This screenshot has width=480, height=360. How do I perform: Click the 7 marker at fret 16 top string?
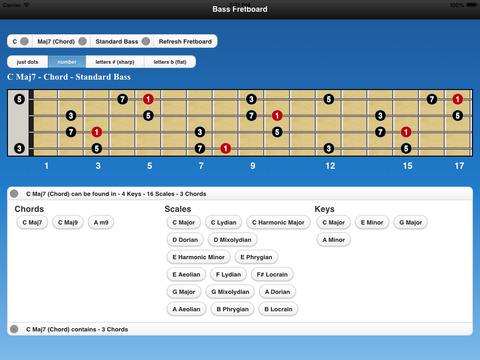click(432, 99)
